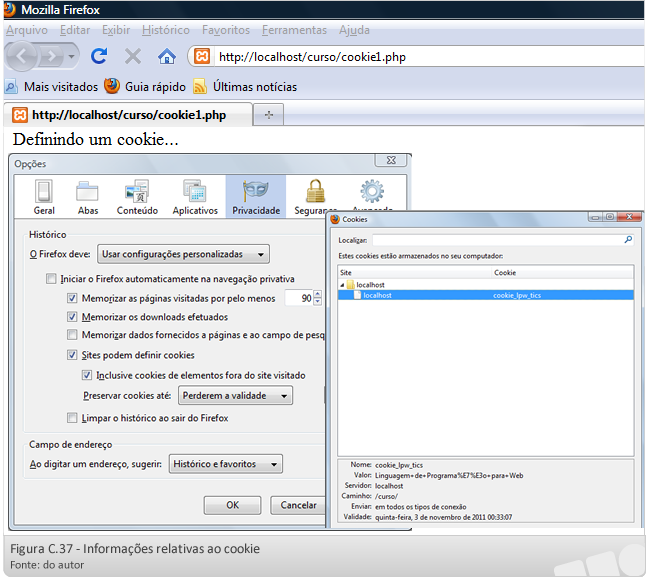Open the Guia rápido bookmark
Image resolution: width=650 pixels, height=577 pixels.
[x=145, y=87]
